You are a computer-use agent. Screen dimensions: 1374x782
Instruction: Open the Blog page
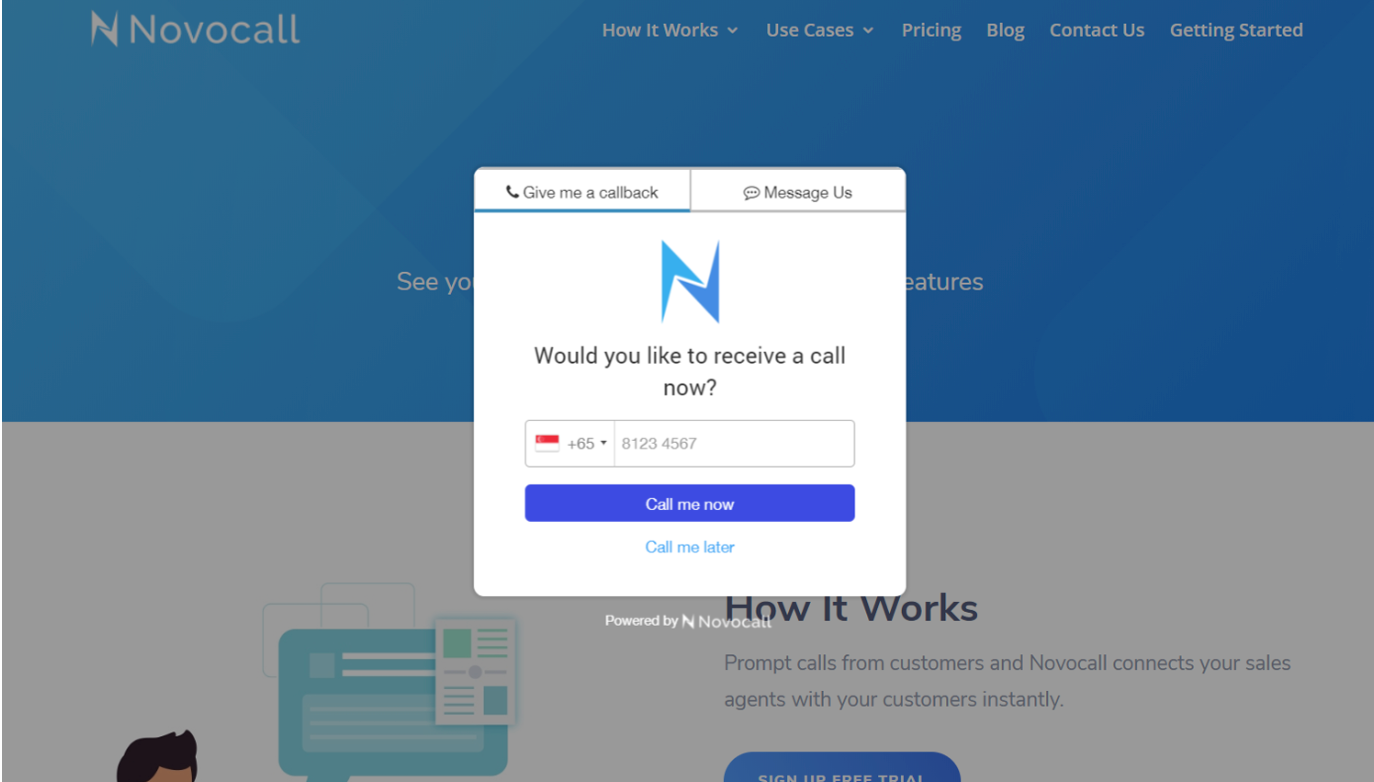1005,30
